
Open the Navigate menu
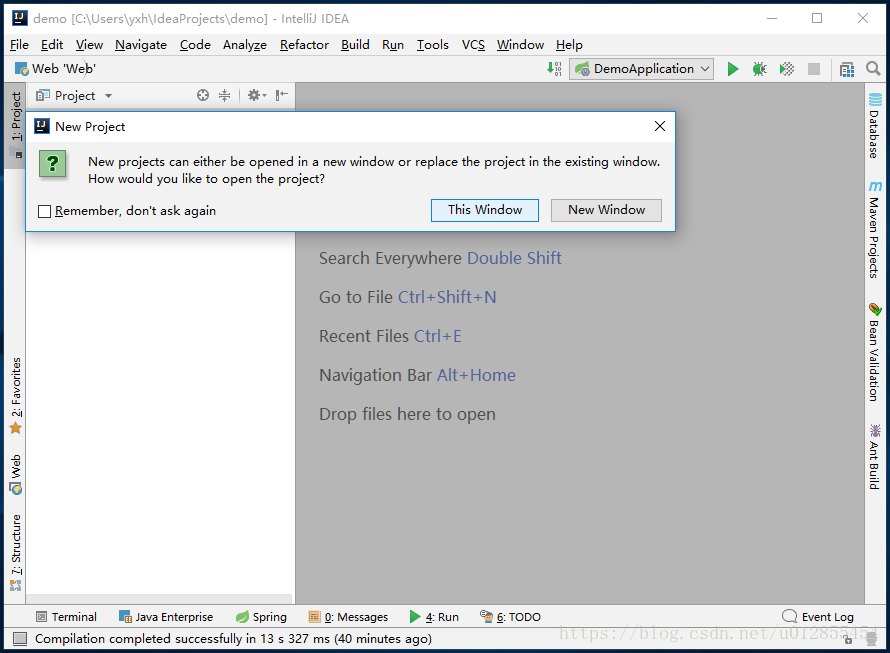141,45
